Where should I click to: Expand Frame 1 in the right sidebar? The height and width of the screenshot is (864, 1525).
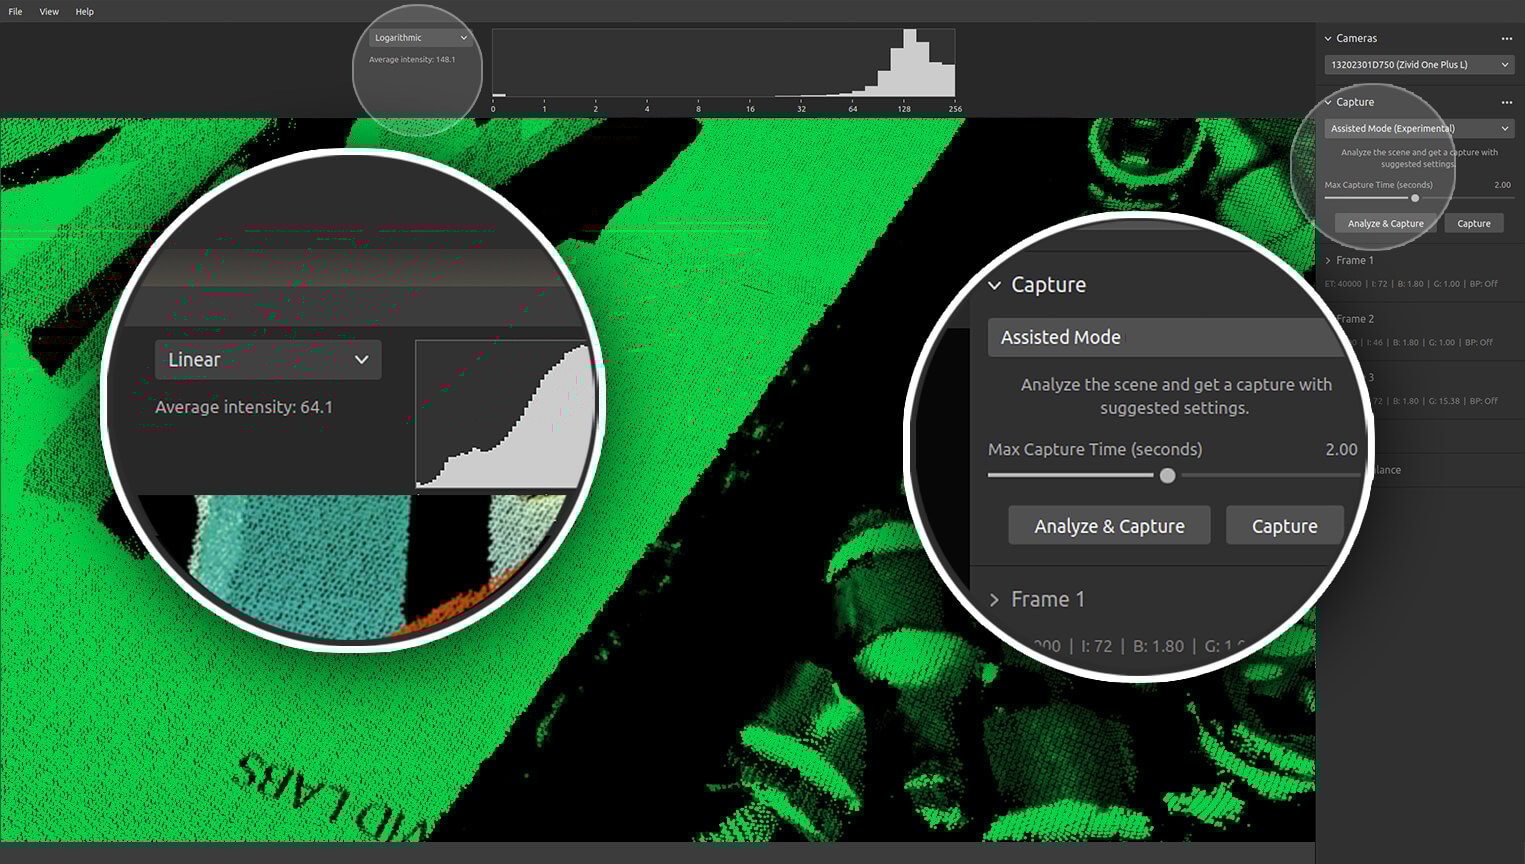[x=1329, y=261]
